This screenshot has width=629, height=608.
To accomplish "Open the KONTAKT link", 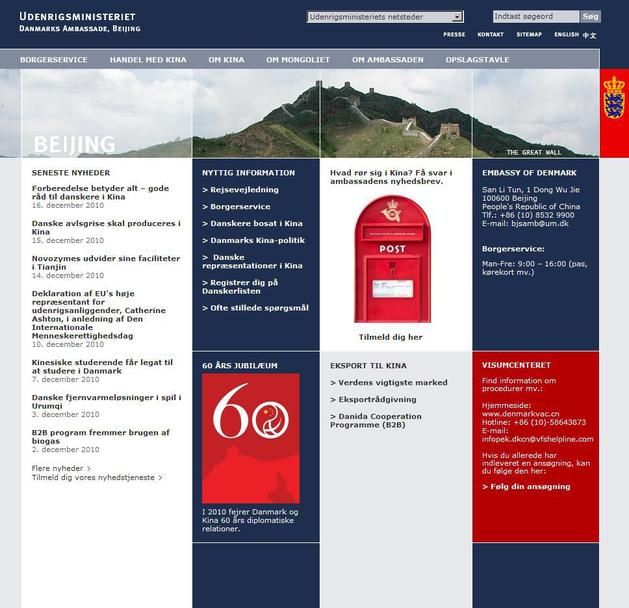I will [490, 34].
